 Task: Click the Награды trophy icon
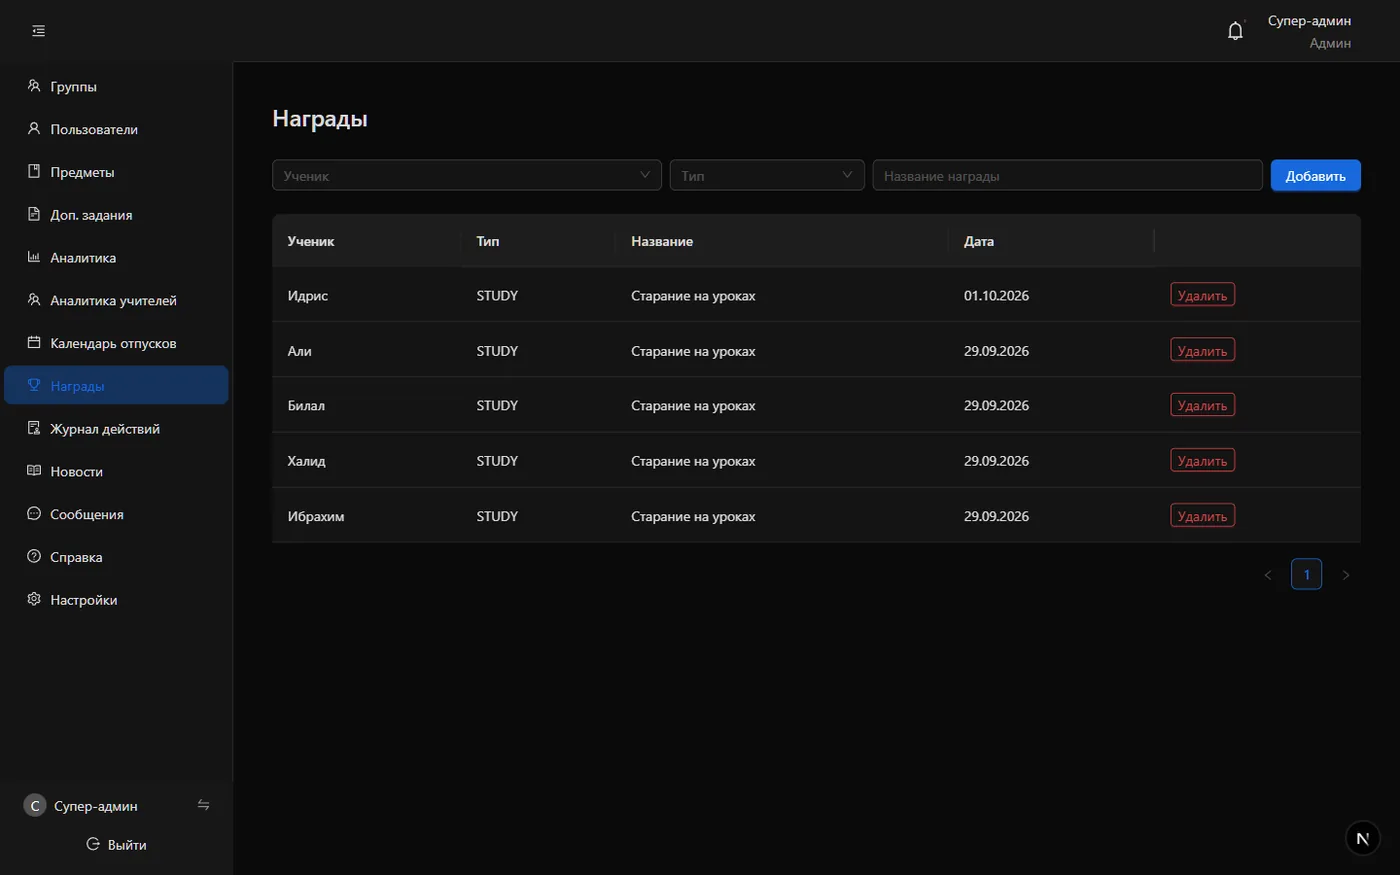pos(34,386)
